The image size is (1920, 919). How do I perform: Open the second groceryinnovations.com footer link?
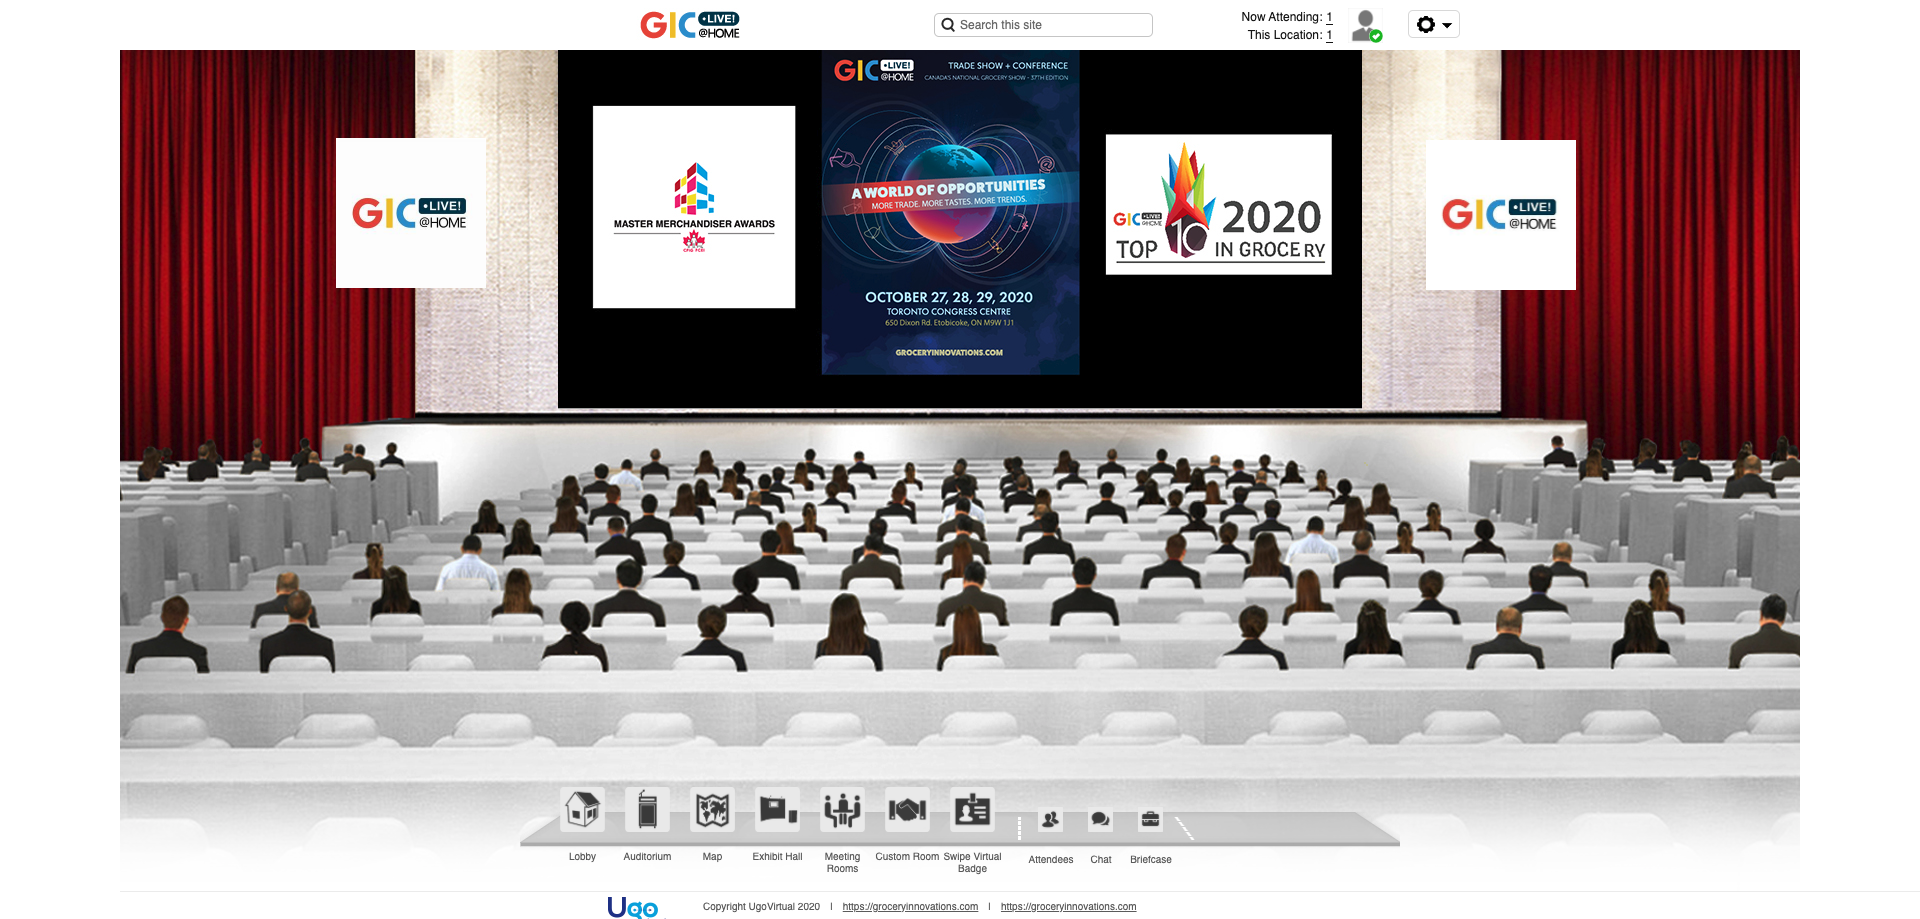[x=1068, y=907]
